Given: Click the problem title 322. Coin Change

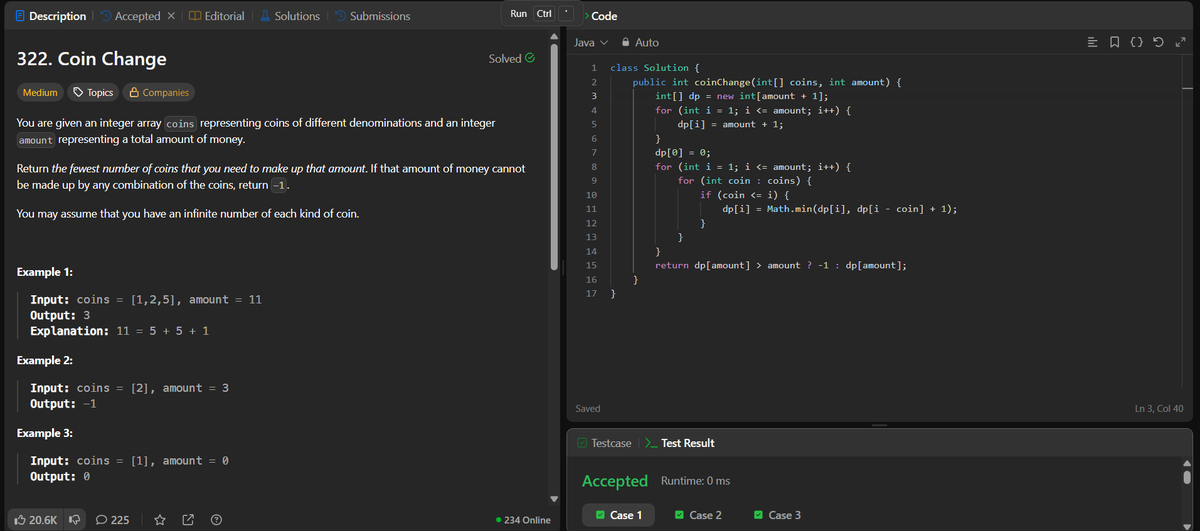Looking at the screenshot, I should point(92,59).
